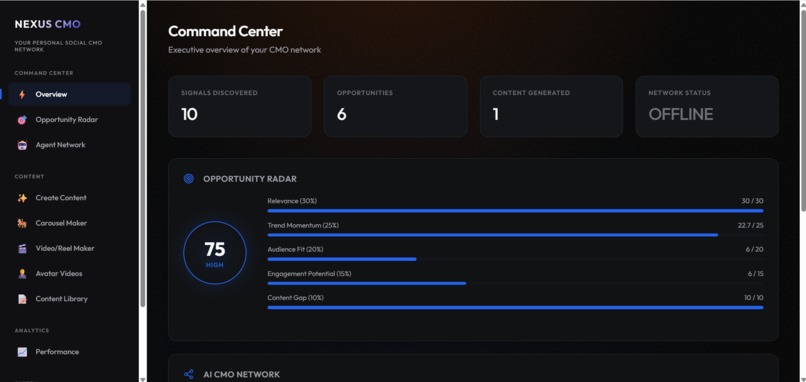
Task: Click the sidebar vertical scrollbar
Action: coord(142,159)
